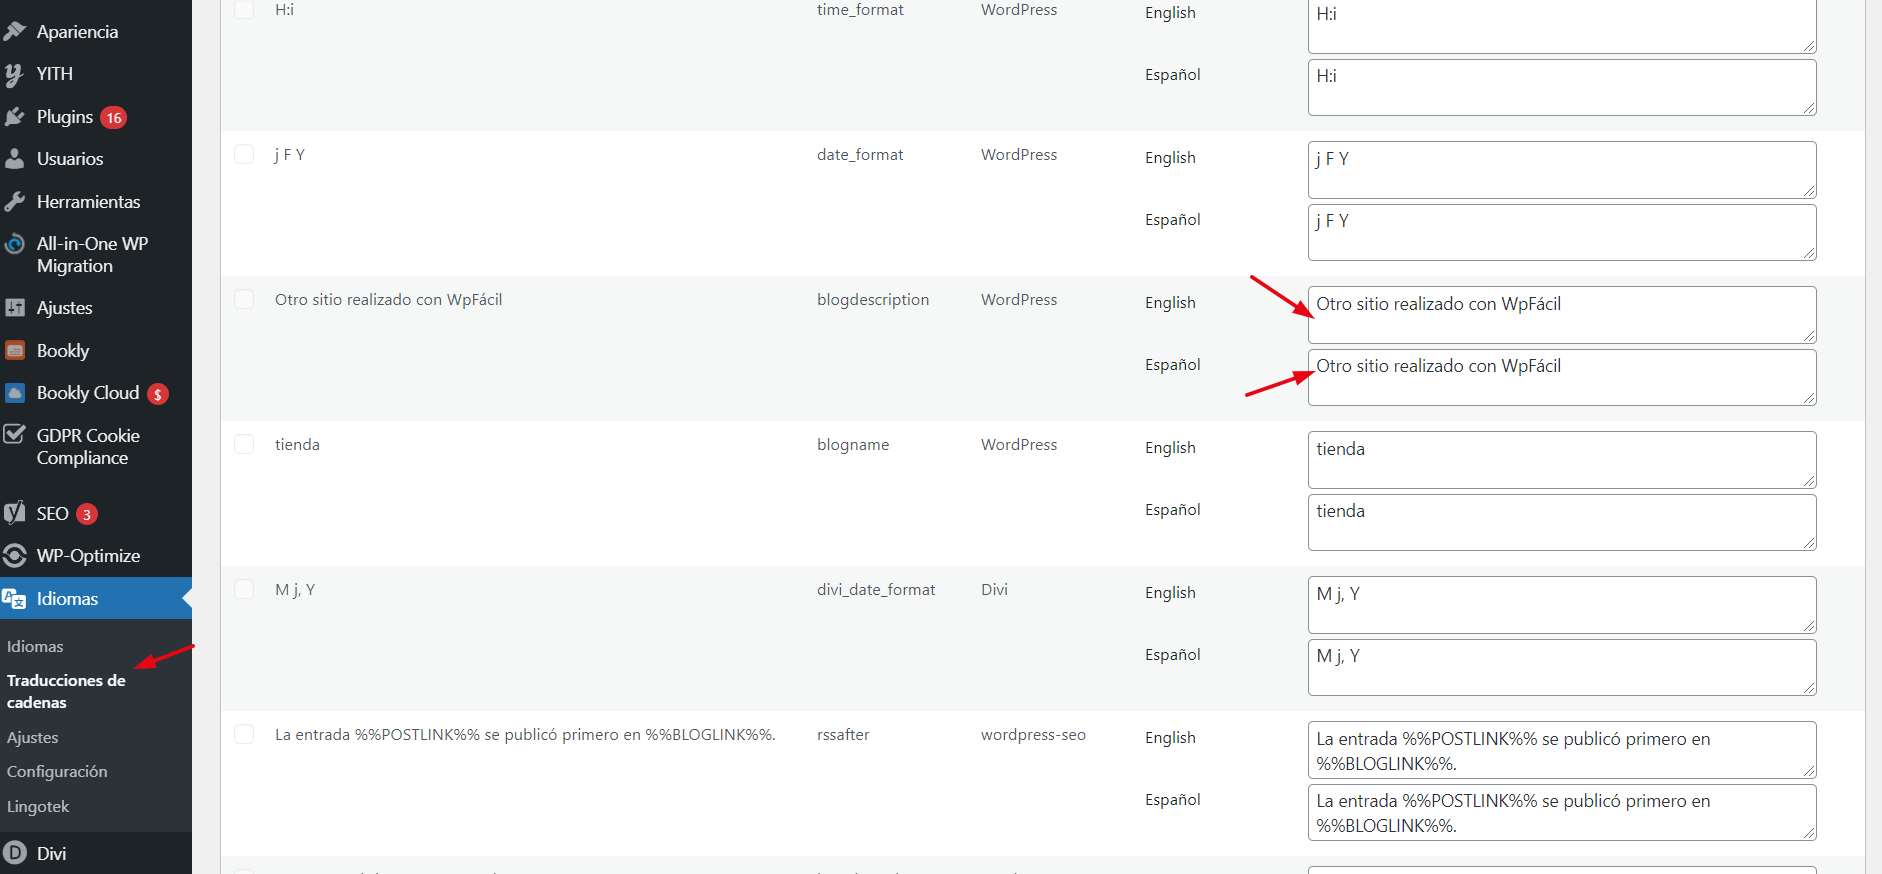Click the Herramientas wrench icon
The height and width of the screenshot is (874, 1882).
15,202
